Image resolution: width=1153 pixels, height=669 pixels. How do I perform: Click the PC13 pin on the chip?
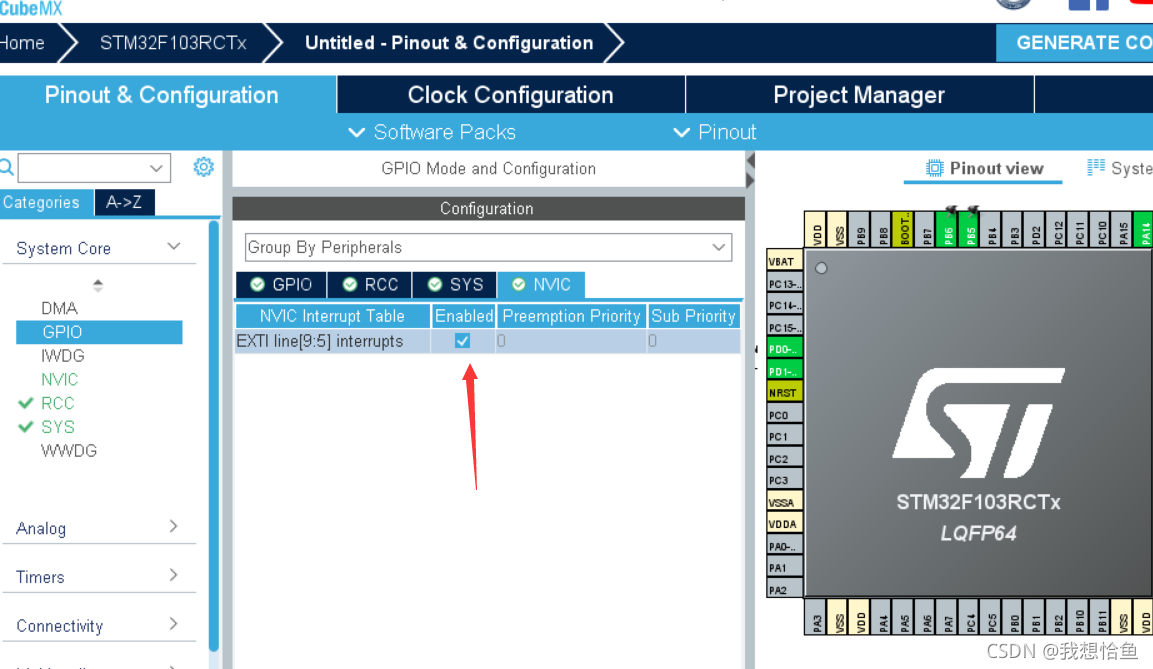click(x=785, y=284)
